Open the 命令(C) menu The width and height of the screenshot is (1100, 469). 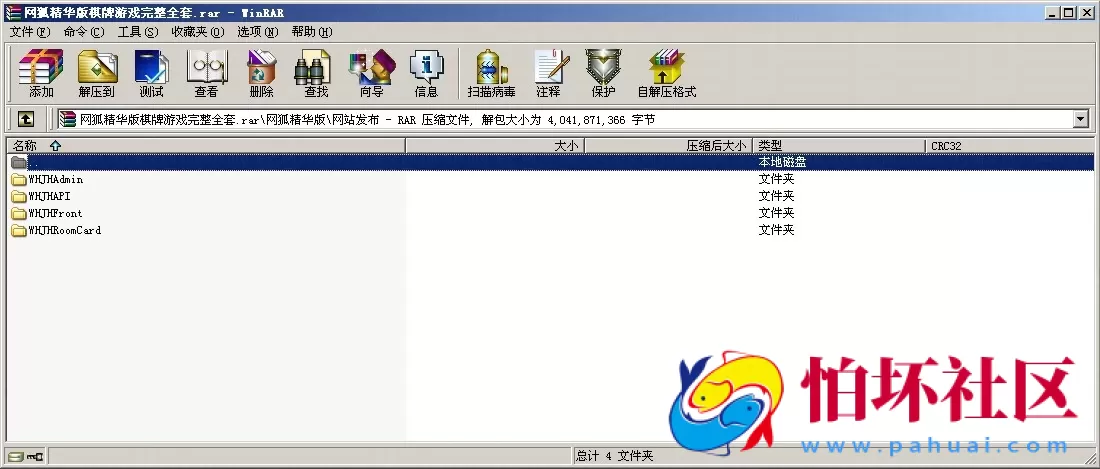click(x=83, y=32)
